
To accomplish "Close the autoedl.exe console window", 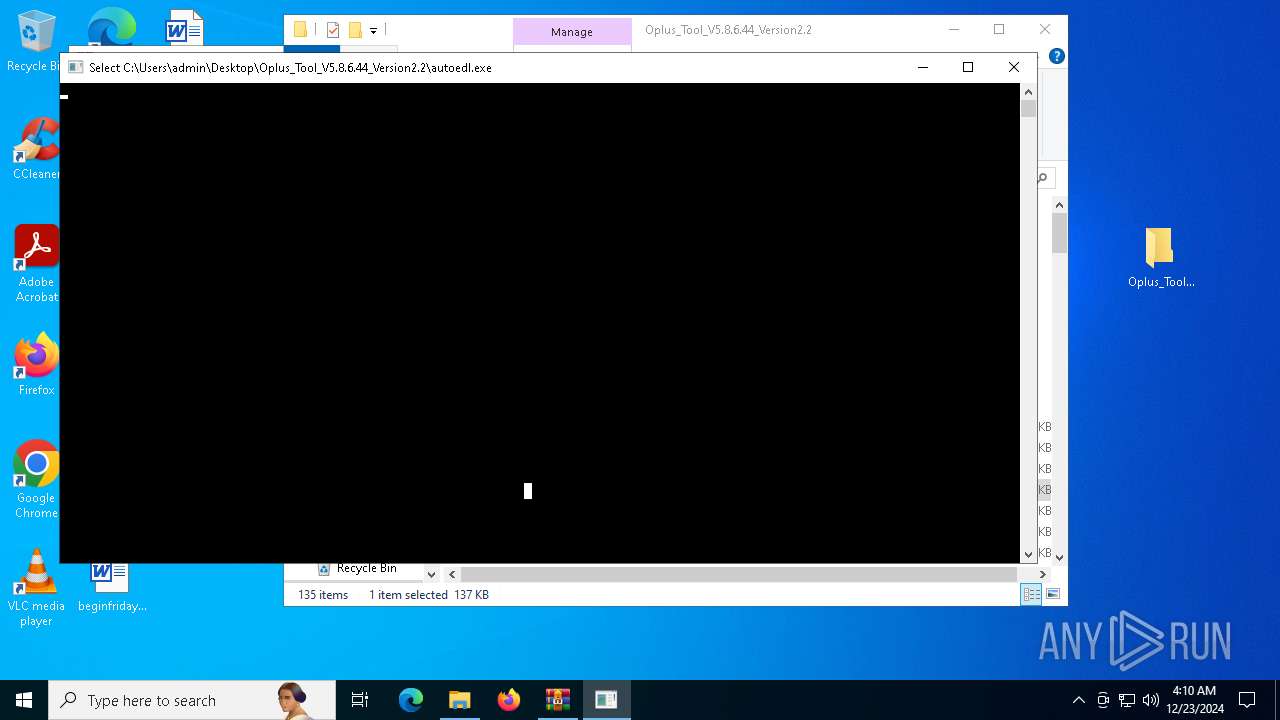I will coord(1014,67).
